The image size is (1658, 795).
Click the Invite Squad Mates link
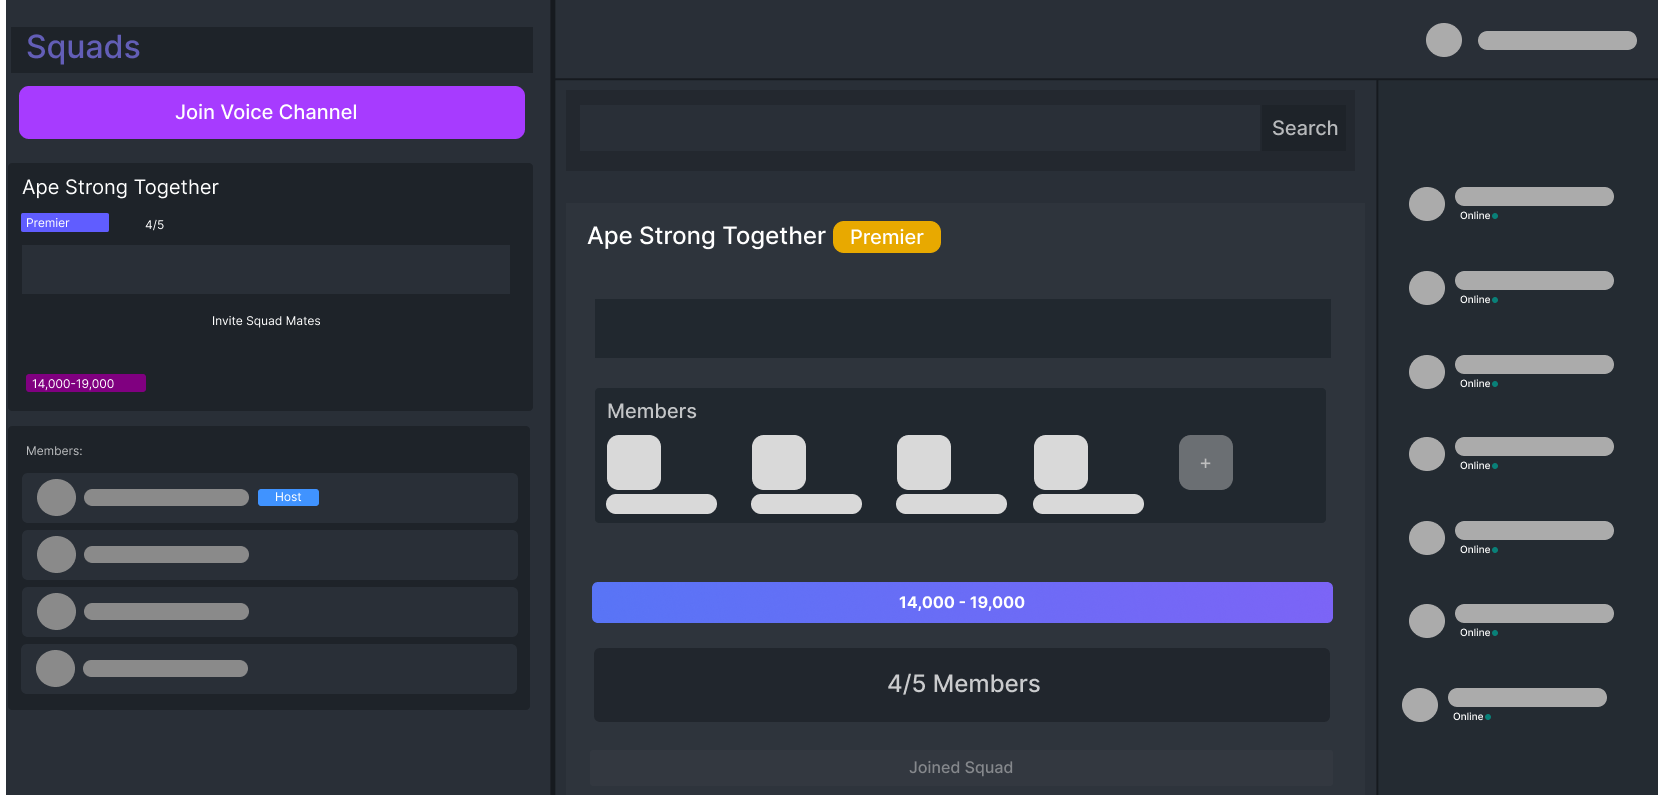266,321
